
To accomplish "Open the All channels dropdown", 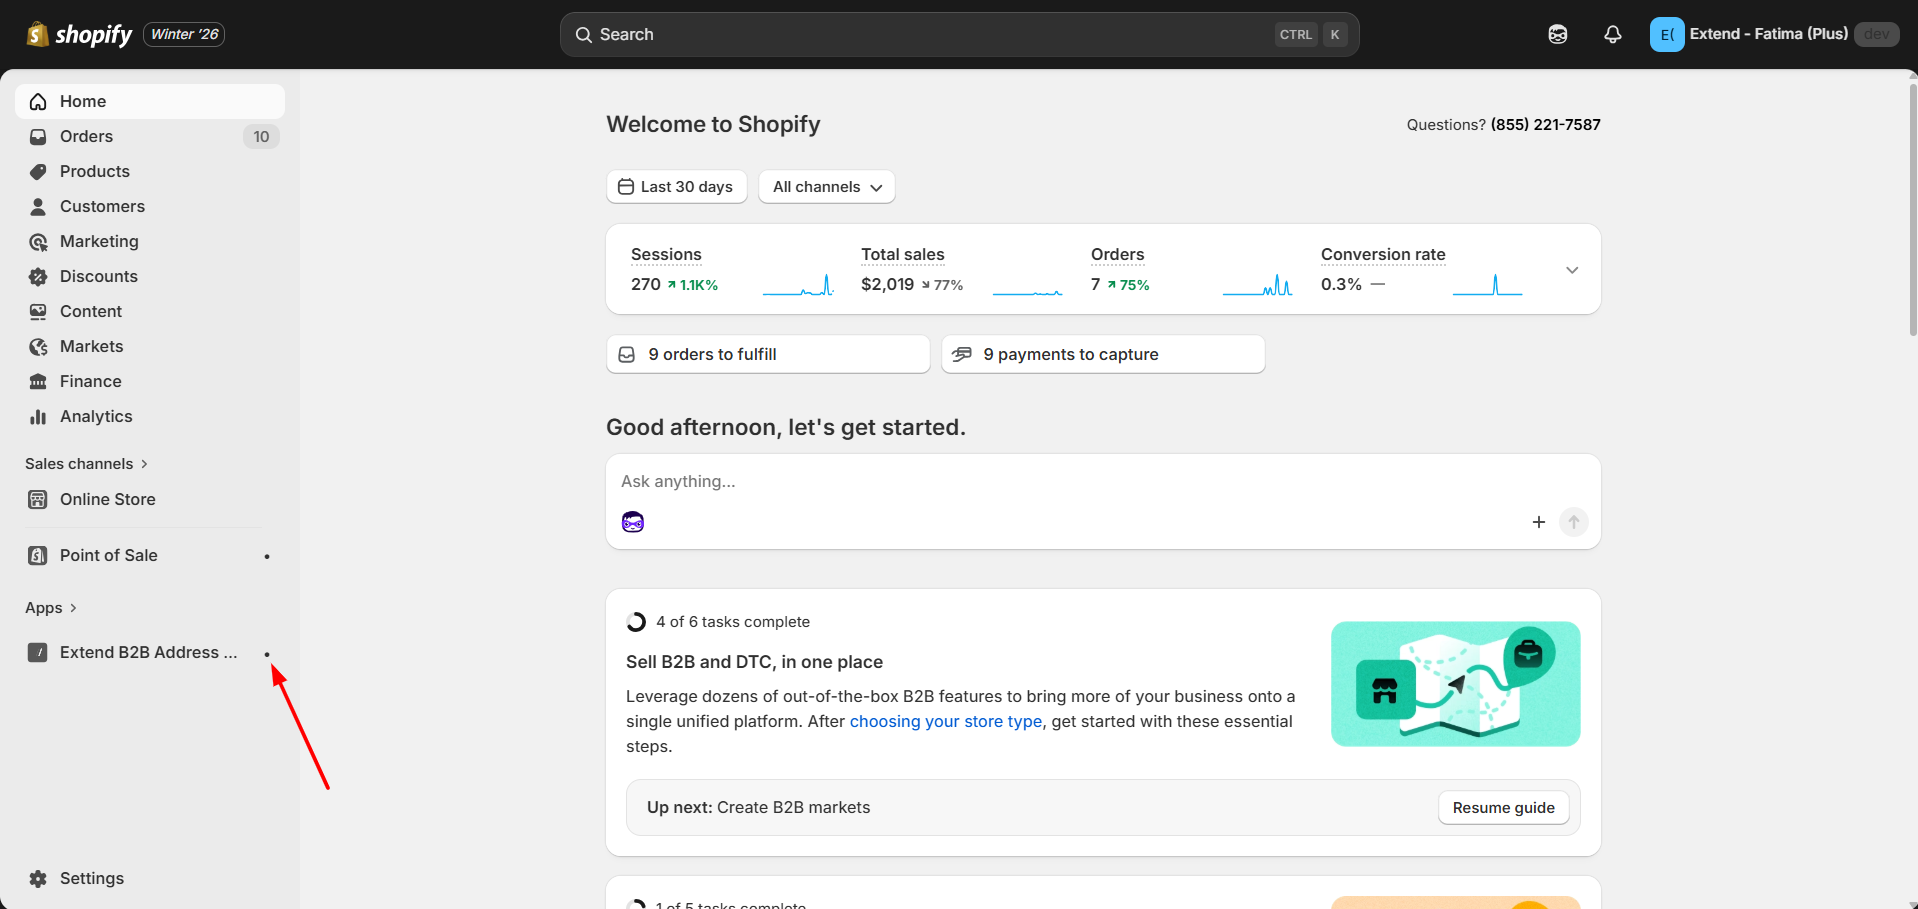I will 826,187.
